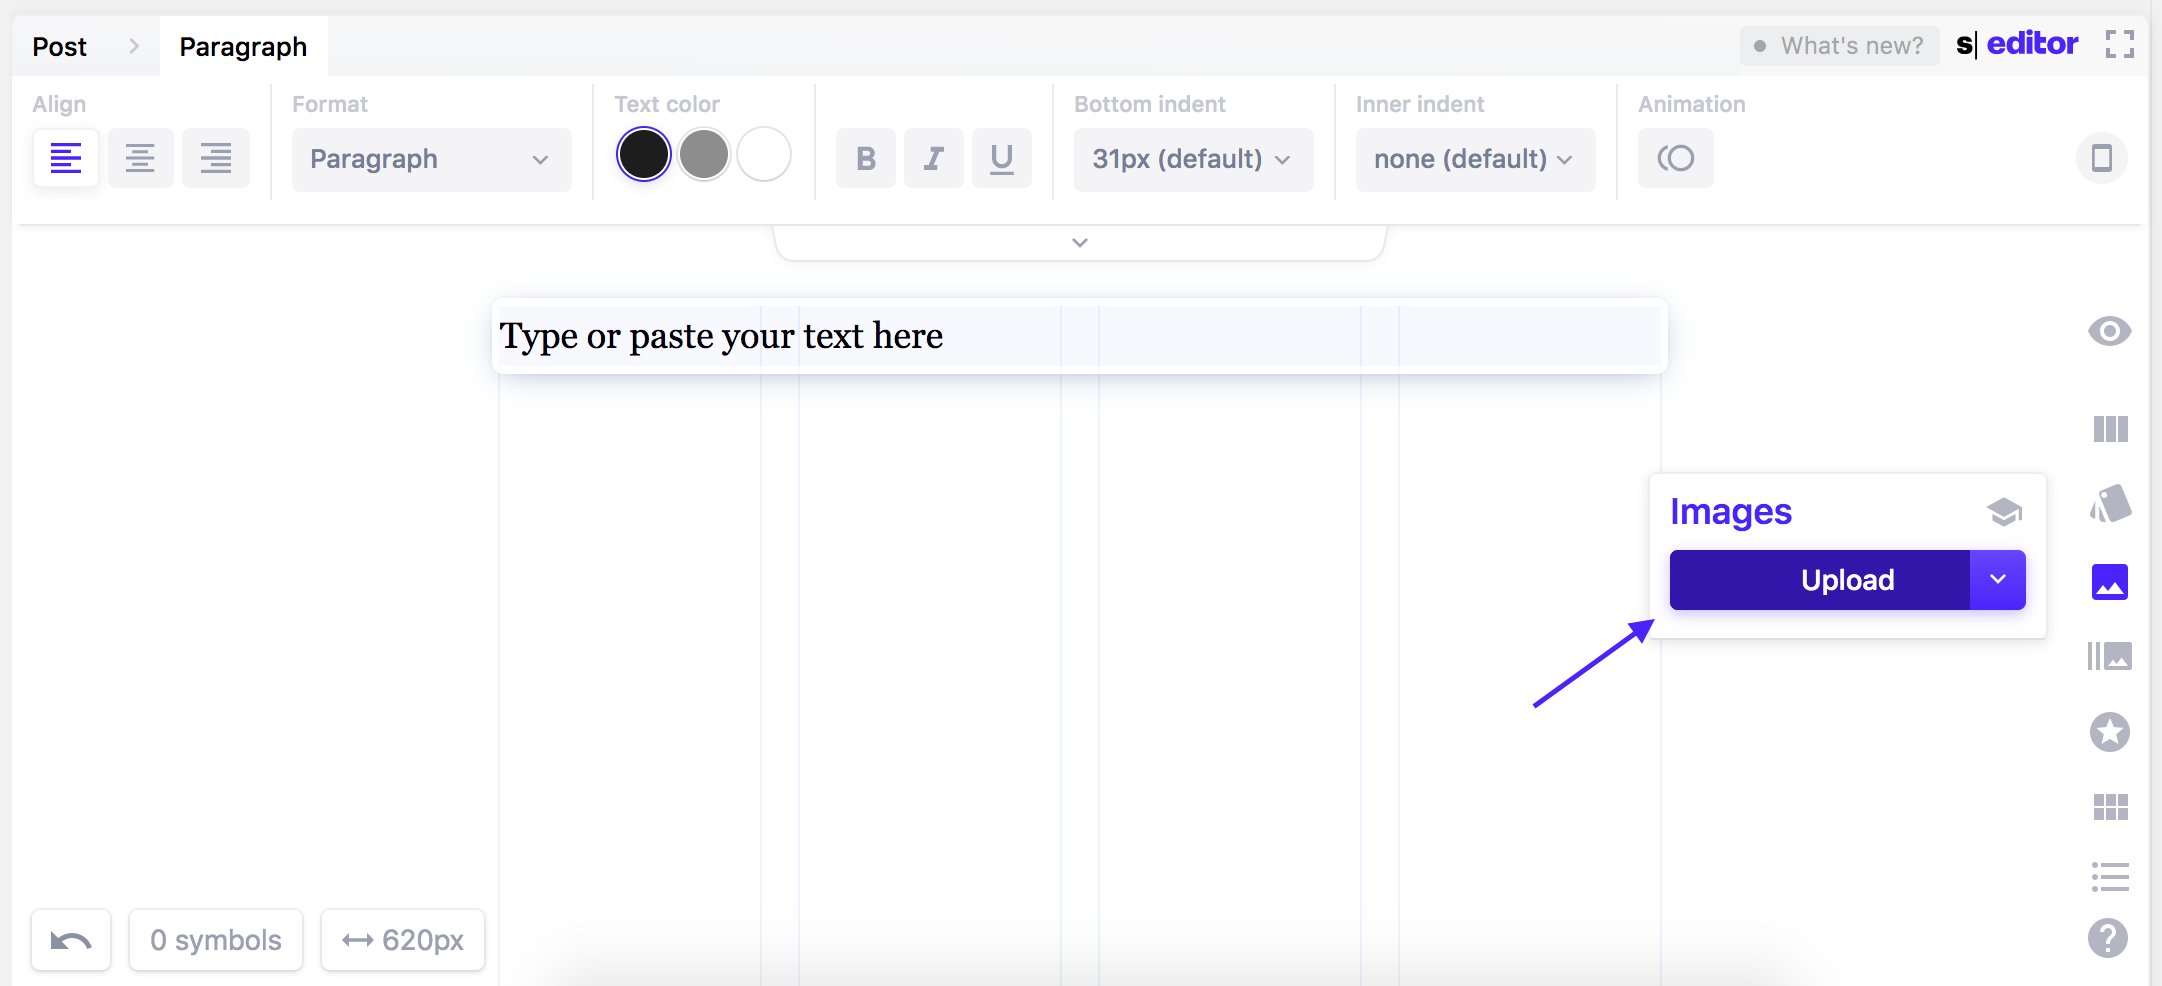The height and width of the screenshot is (986, 2162).
Task: Toggle bold formatting
Action: tap(865, 158)
